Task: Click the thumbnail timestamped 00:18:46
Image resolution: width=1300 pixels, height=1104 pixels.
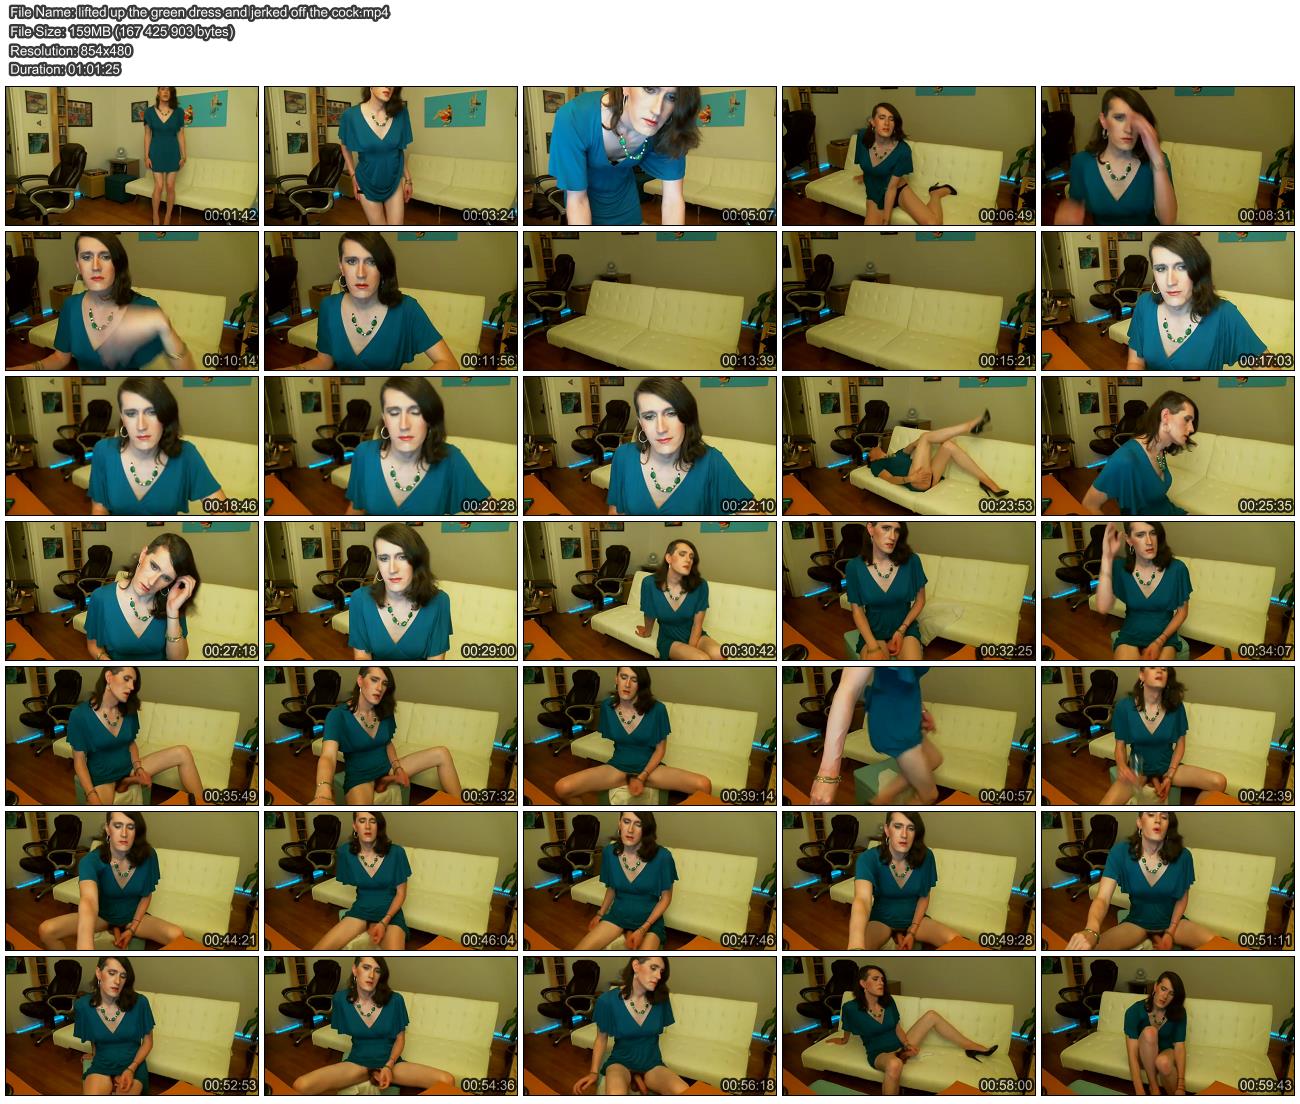Action: pyautogui.click(x=132, y=445)
